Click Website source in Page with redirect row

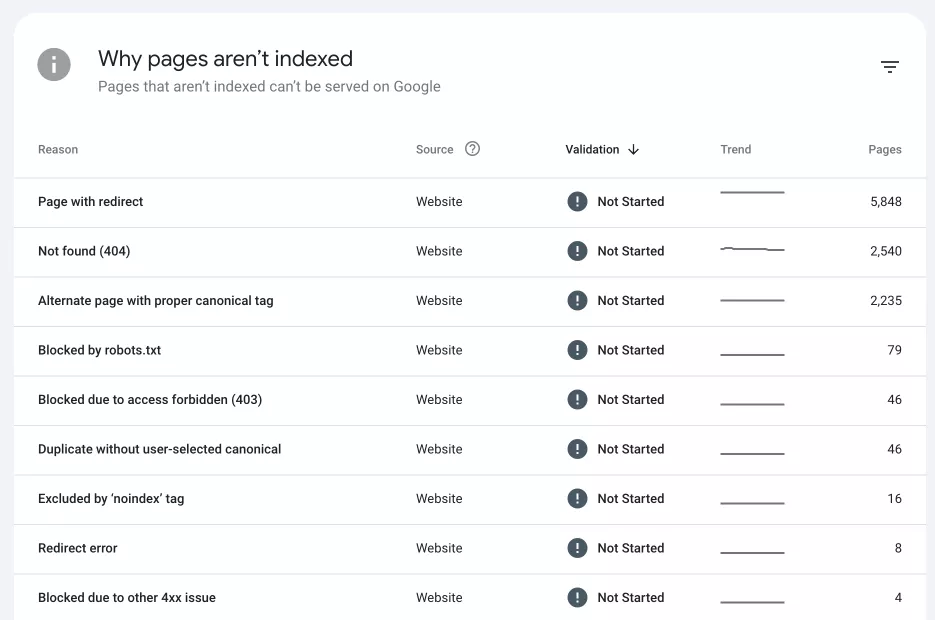click(439, 202)
